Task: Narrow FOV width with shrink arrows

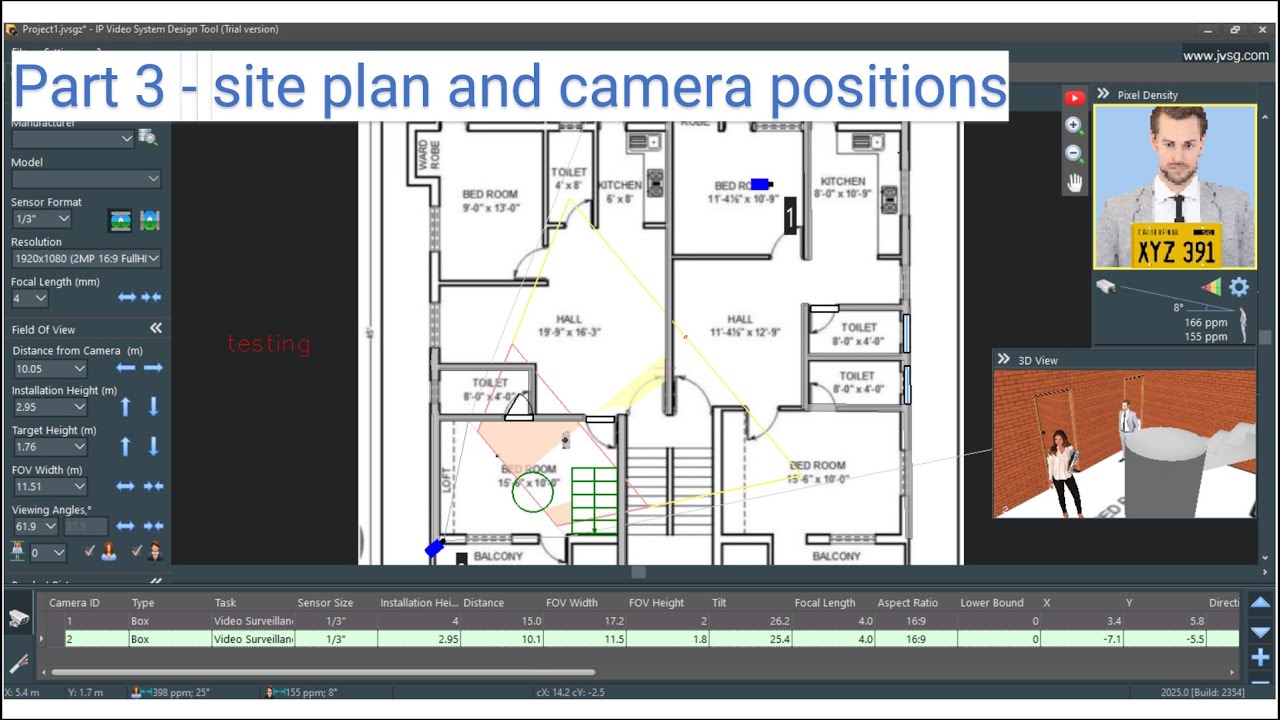Action: pyautogui.click(x=153, y=486)
